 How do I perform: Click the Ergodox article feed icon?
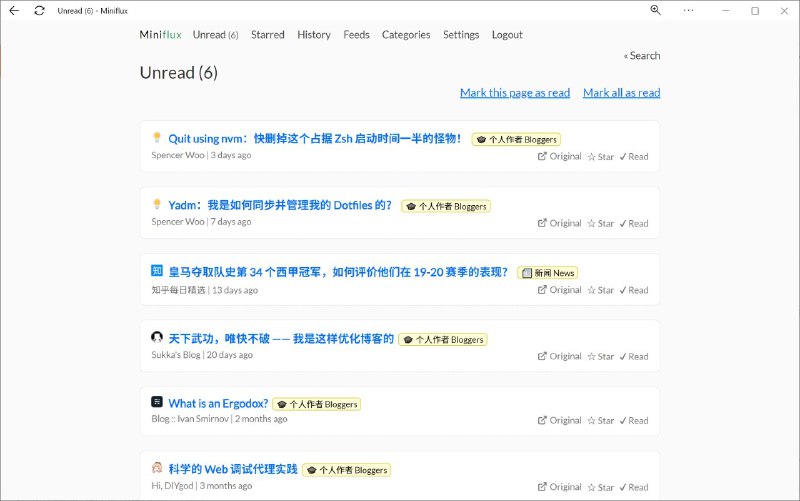pos(157,402)
